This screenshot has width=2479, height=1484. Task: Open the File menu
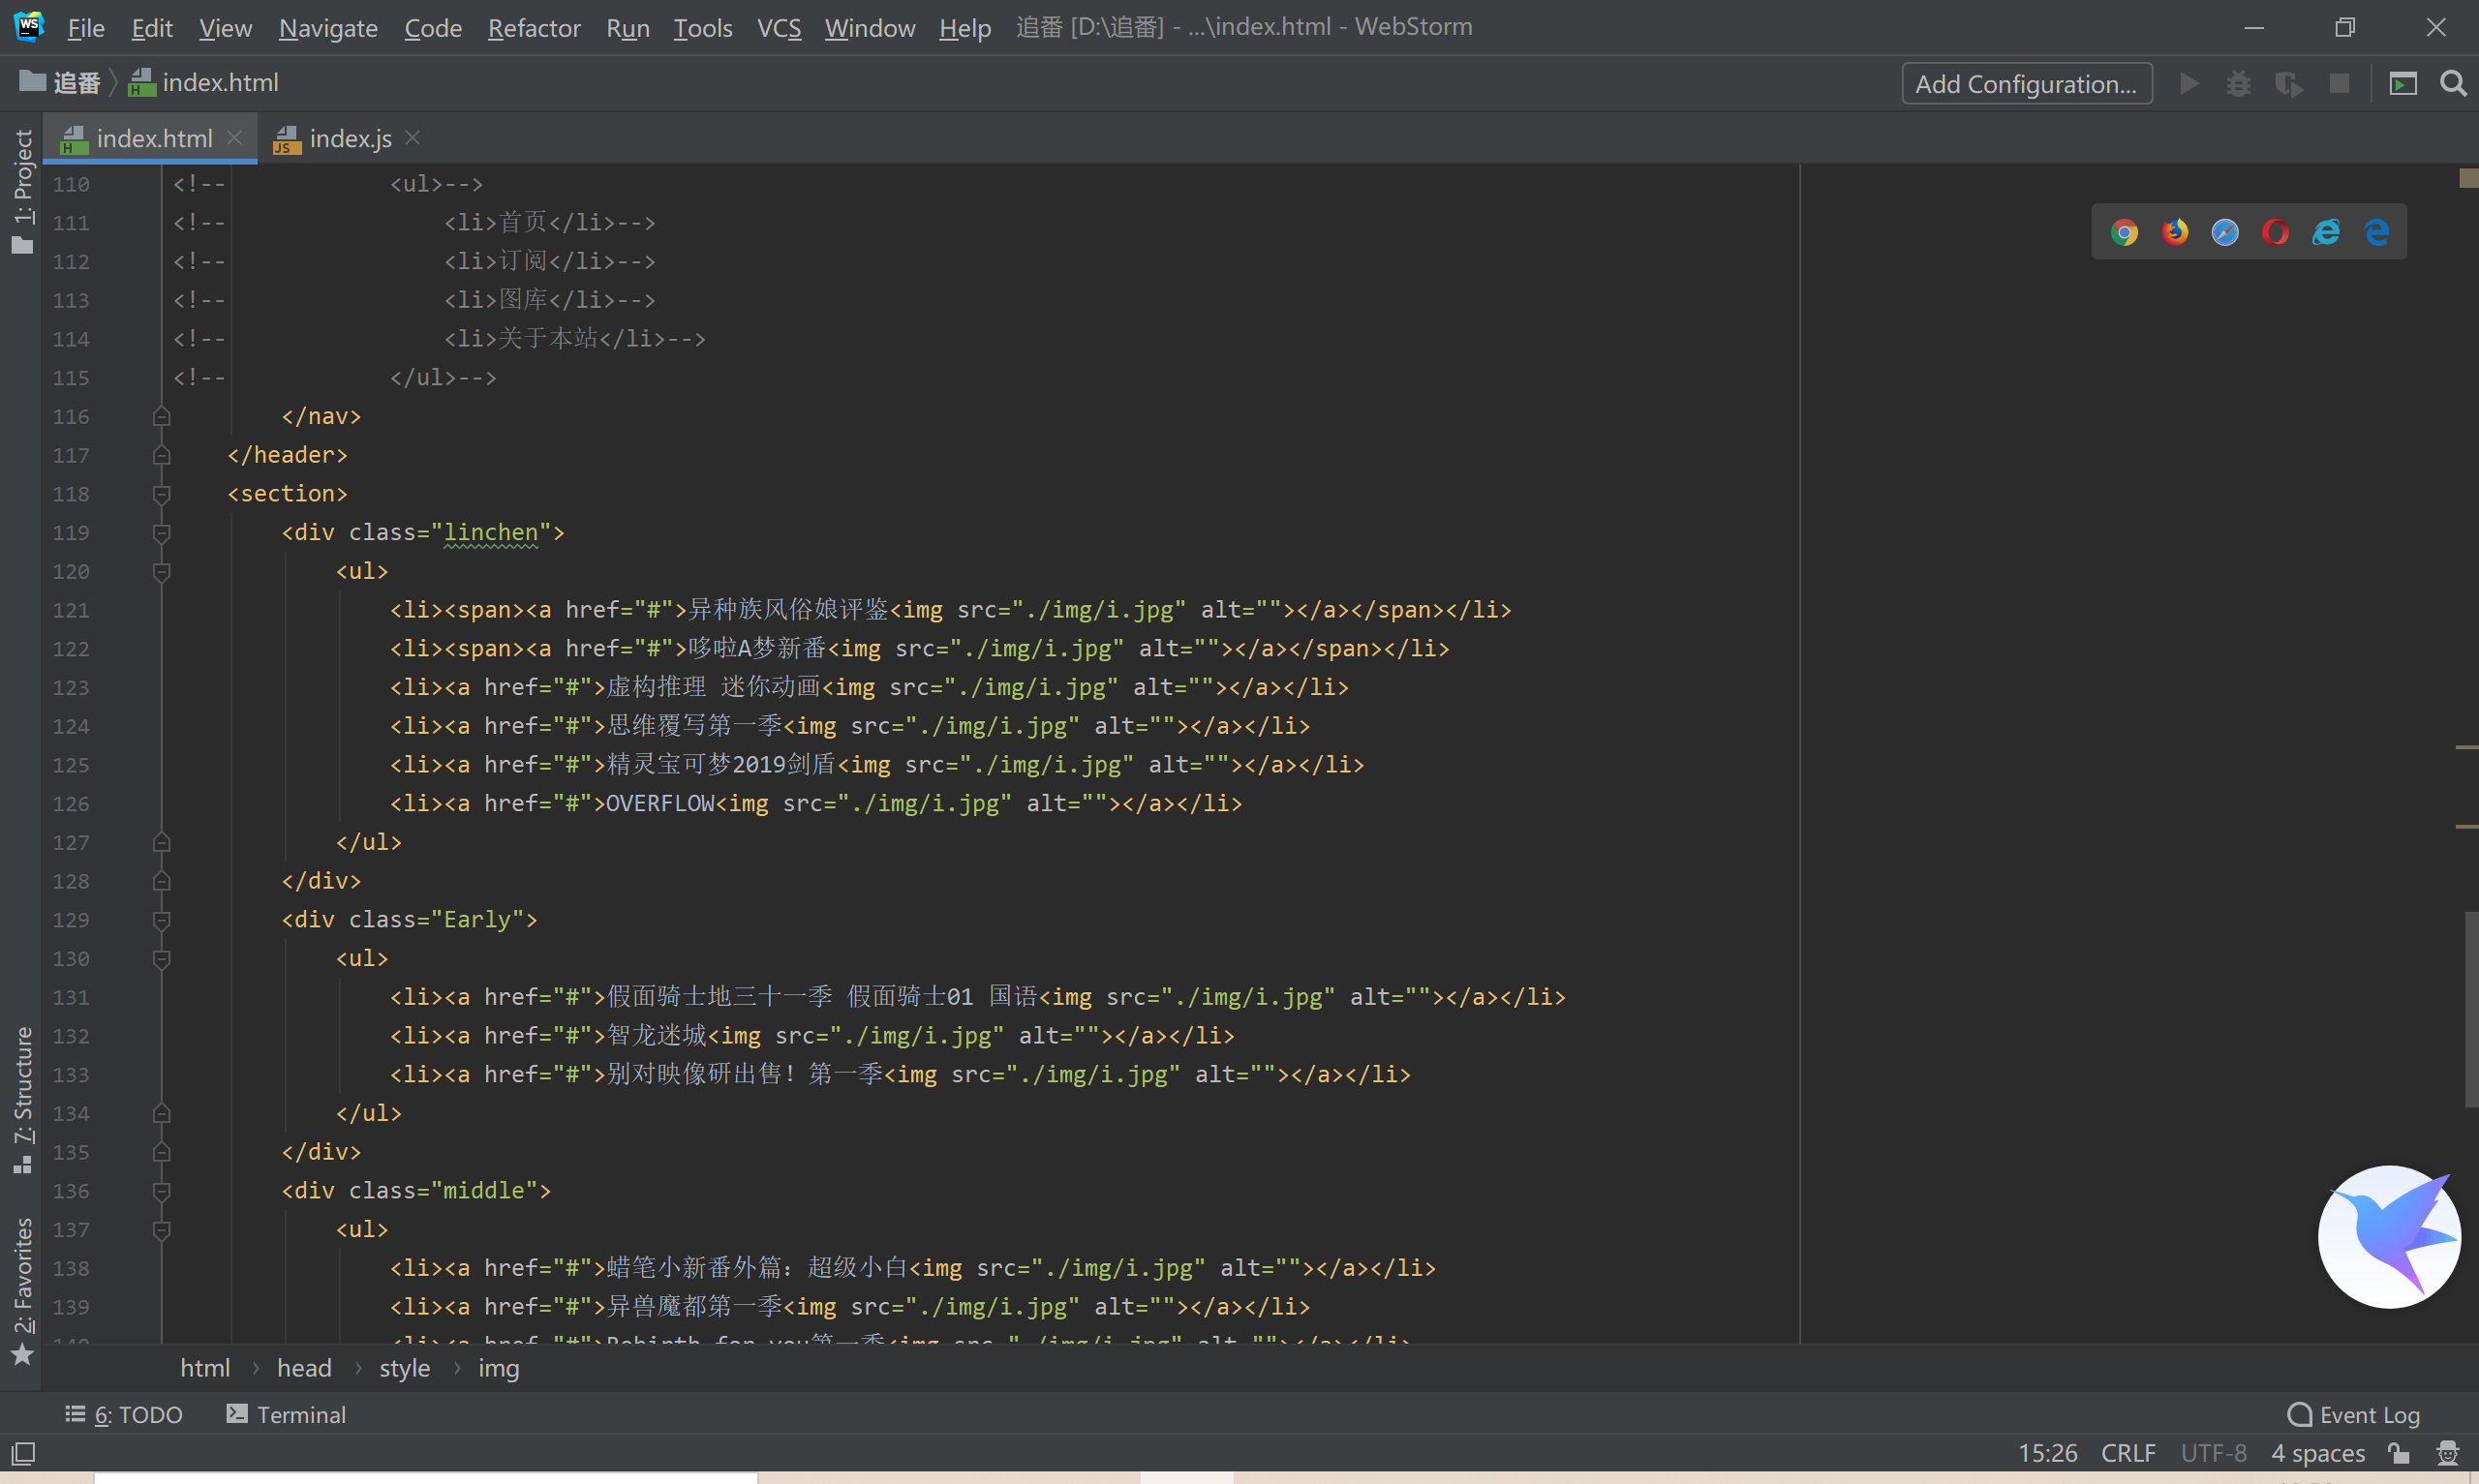click(86, 28)
